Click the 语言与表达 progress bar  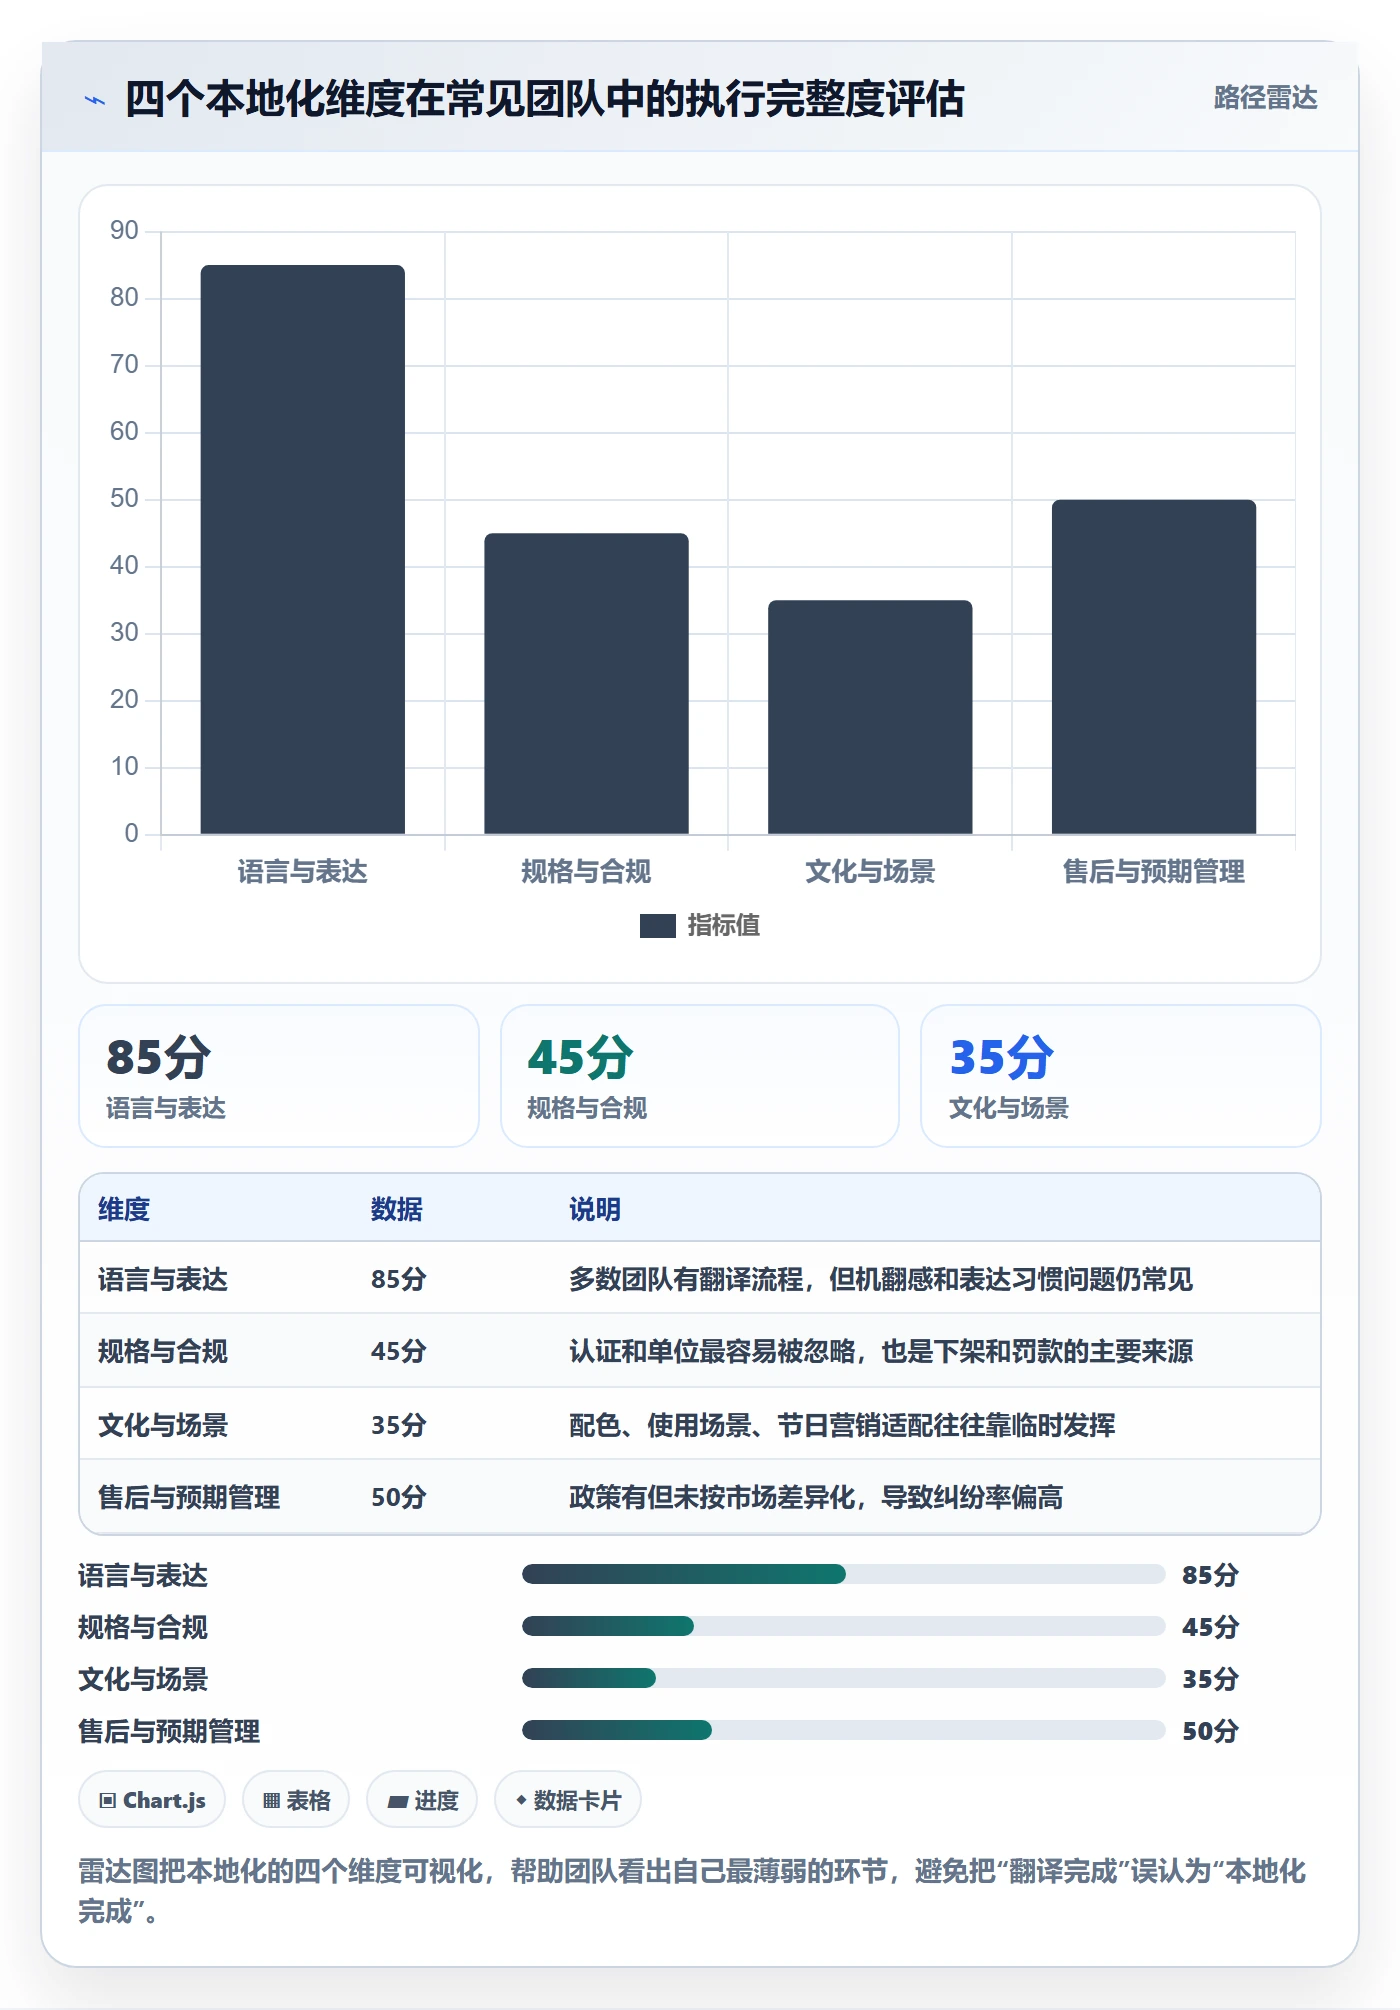tap(843, 1575)
